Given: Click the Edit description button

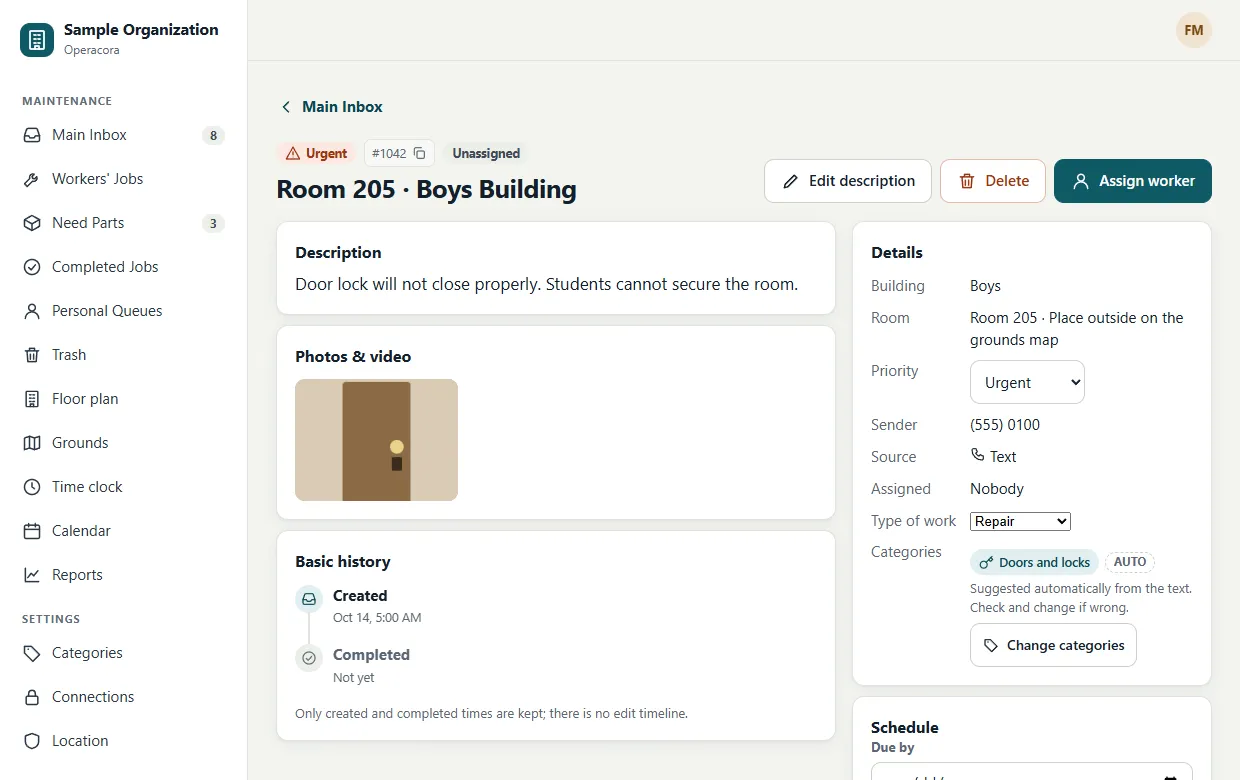Looking at the screenshot, I should point(848,181).
